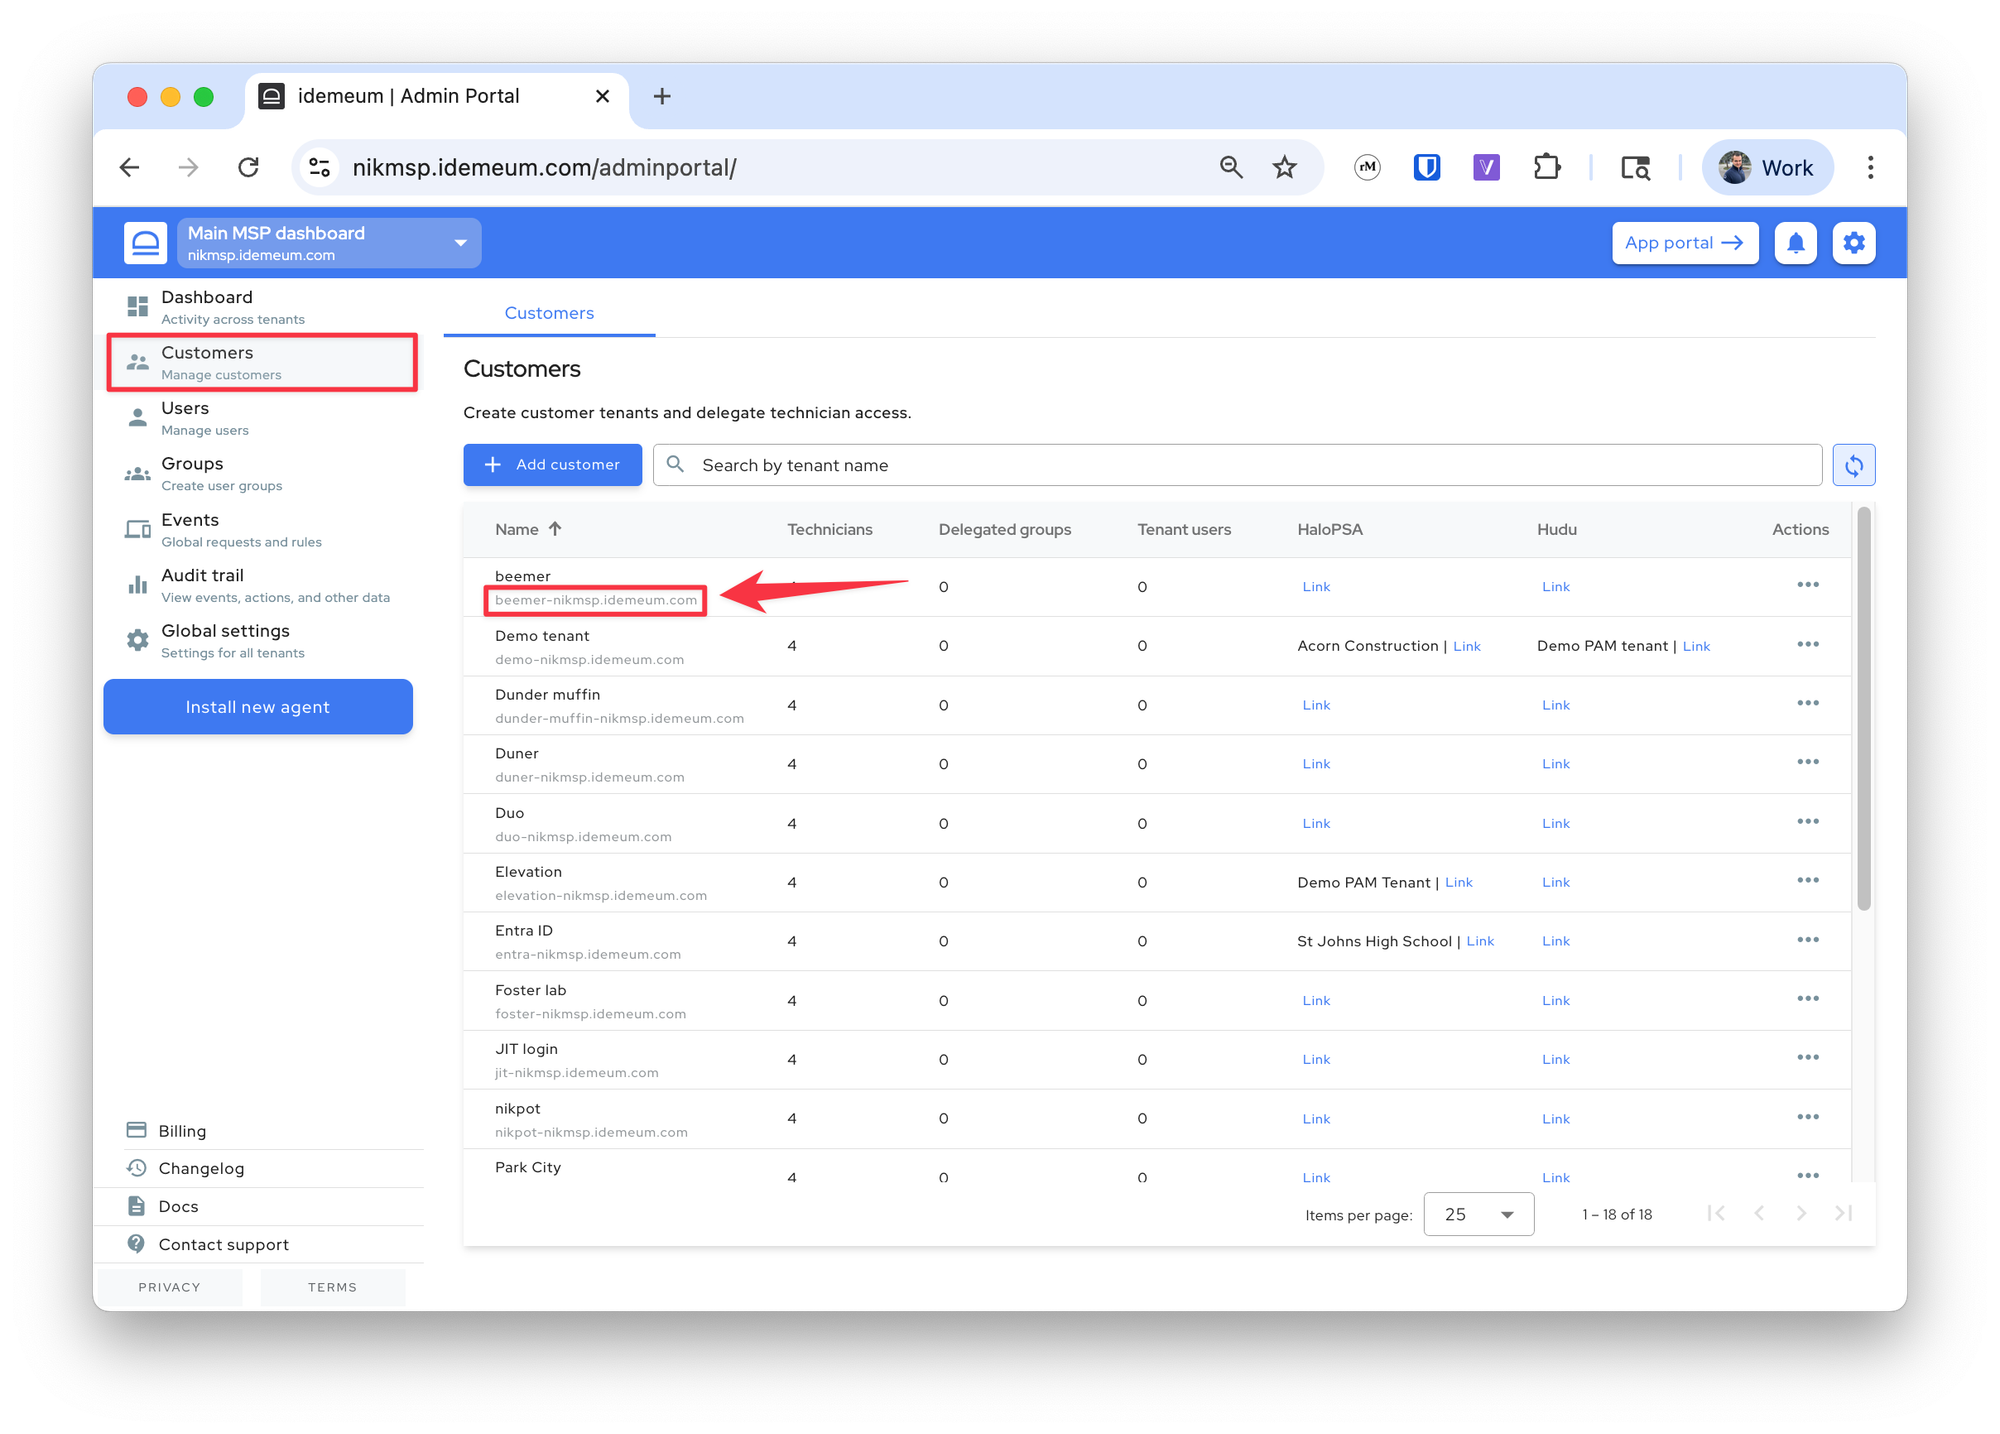The height and width of the screenshot is (1434, 2000).
Task: Go back in browser history
Action: click(x=129, y=167)
